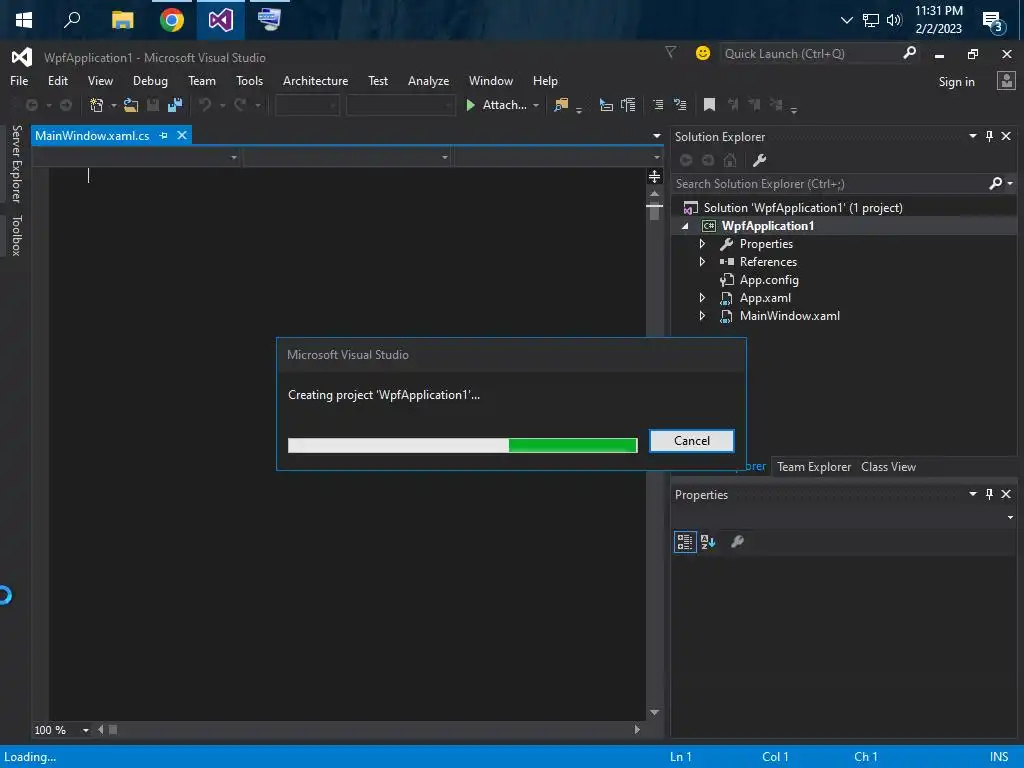The height and width of the screenshot is (768, 1024).
Task: Click the taskbar volume icon
Action: pyautogui.click(x=893, y=20)
